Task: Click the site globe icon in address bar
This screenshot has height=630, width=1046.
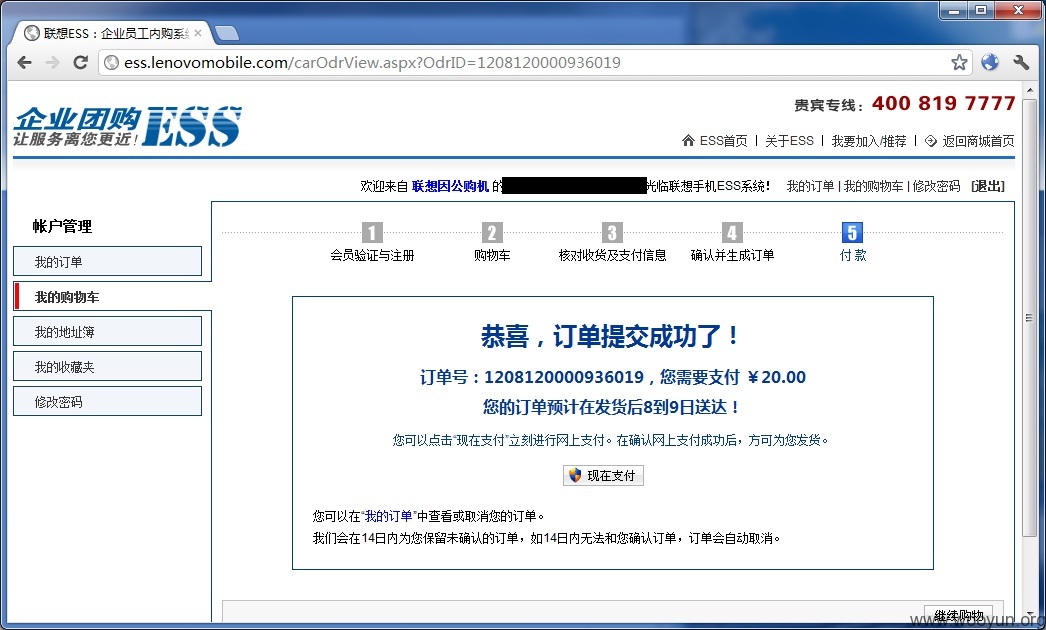Action: (112, 63)
